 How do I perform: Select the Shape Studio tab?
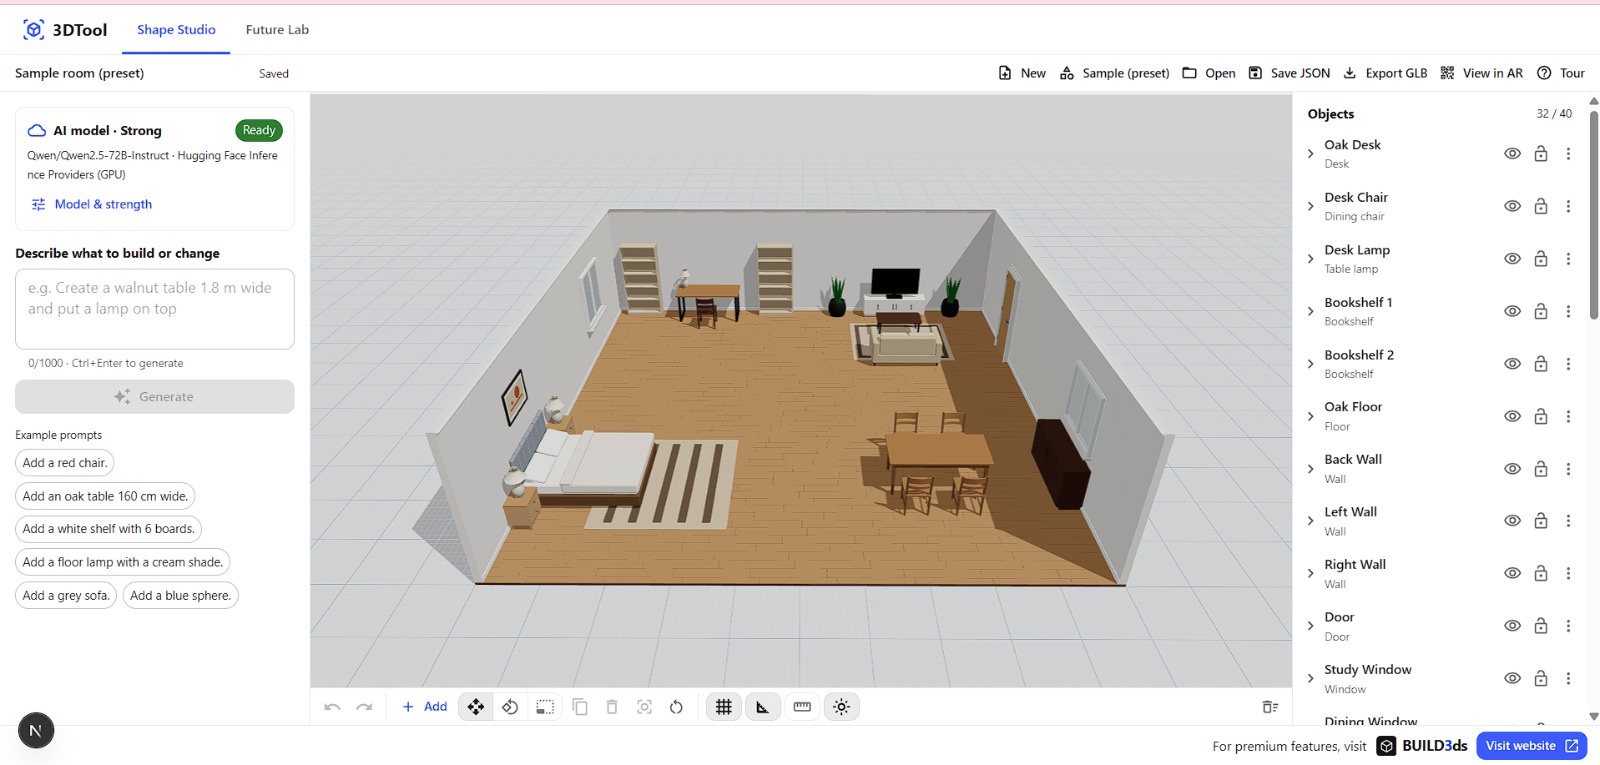click(176, 30)
